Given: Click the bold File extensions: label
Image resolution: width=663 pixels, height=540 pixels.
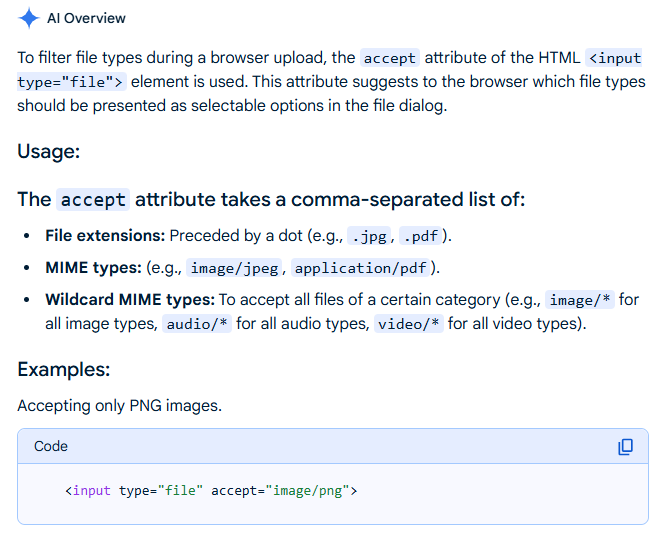Looking at the screenshot, I should 105,236.
